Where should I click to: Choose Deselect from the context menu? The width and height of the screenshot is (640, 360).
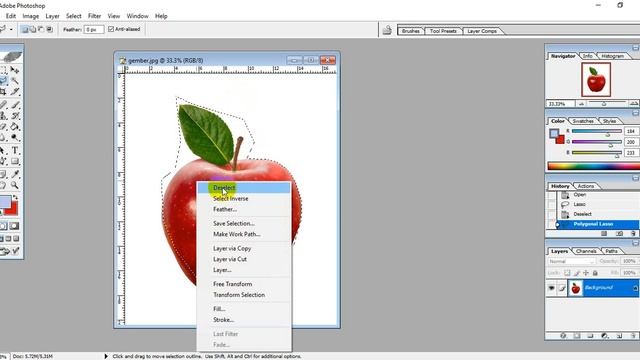244,188
